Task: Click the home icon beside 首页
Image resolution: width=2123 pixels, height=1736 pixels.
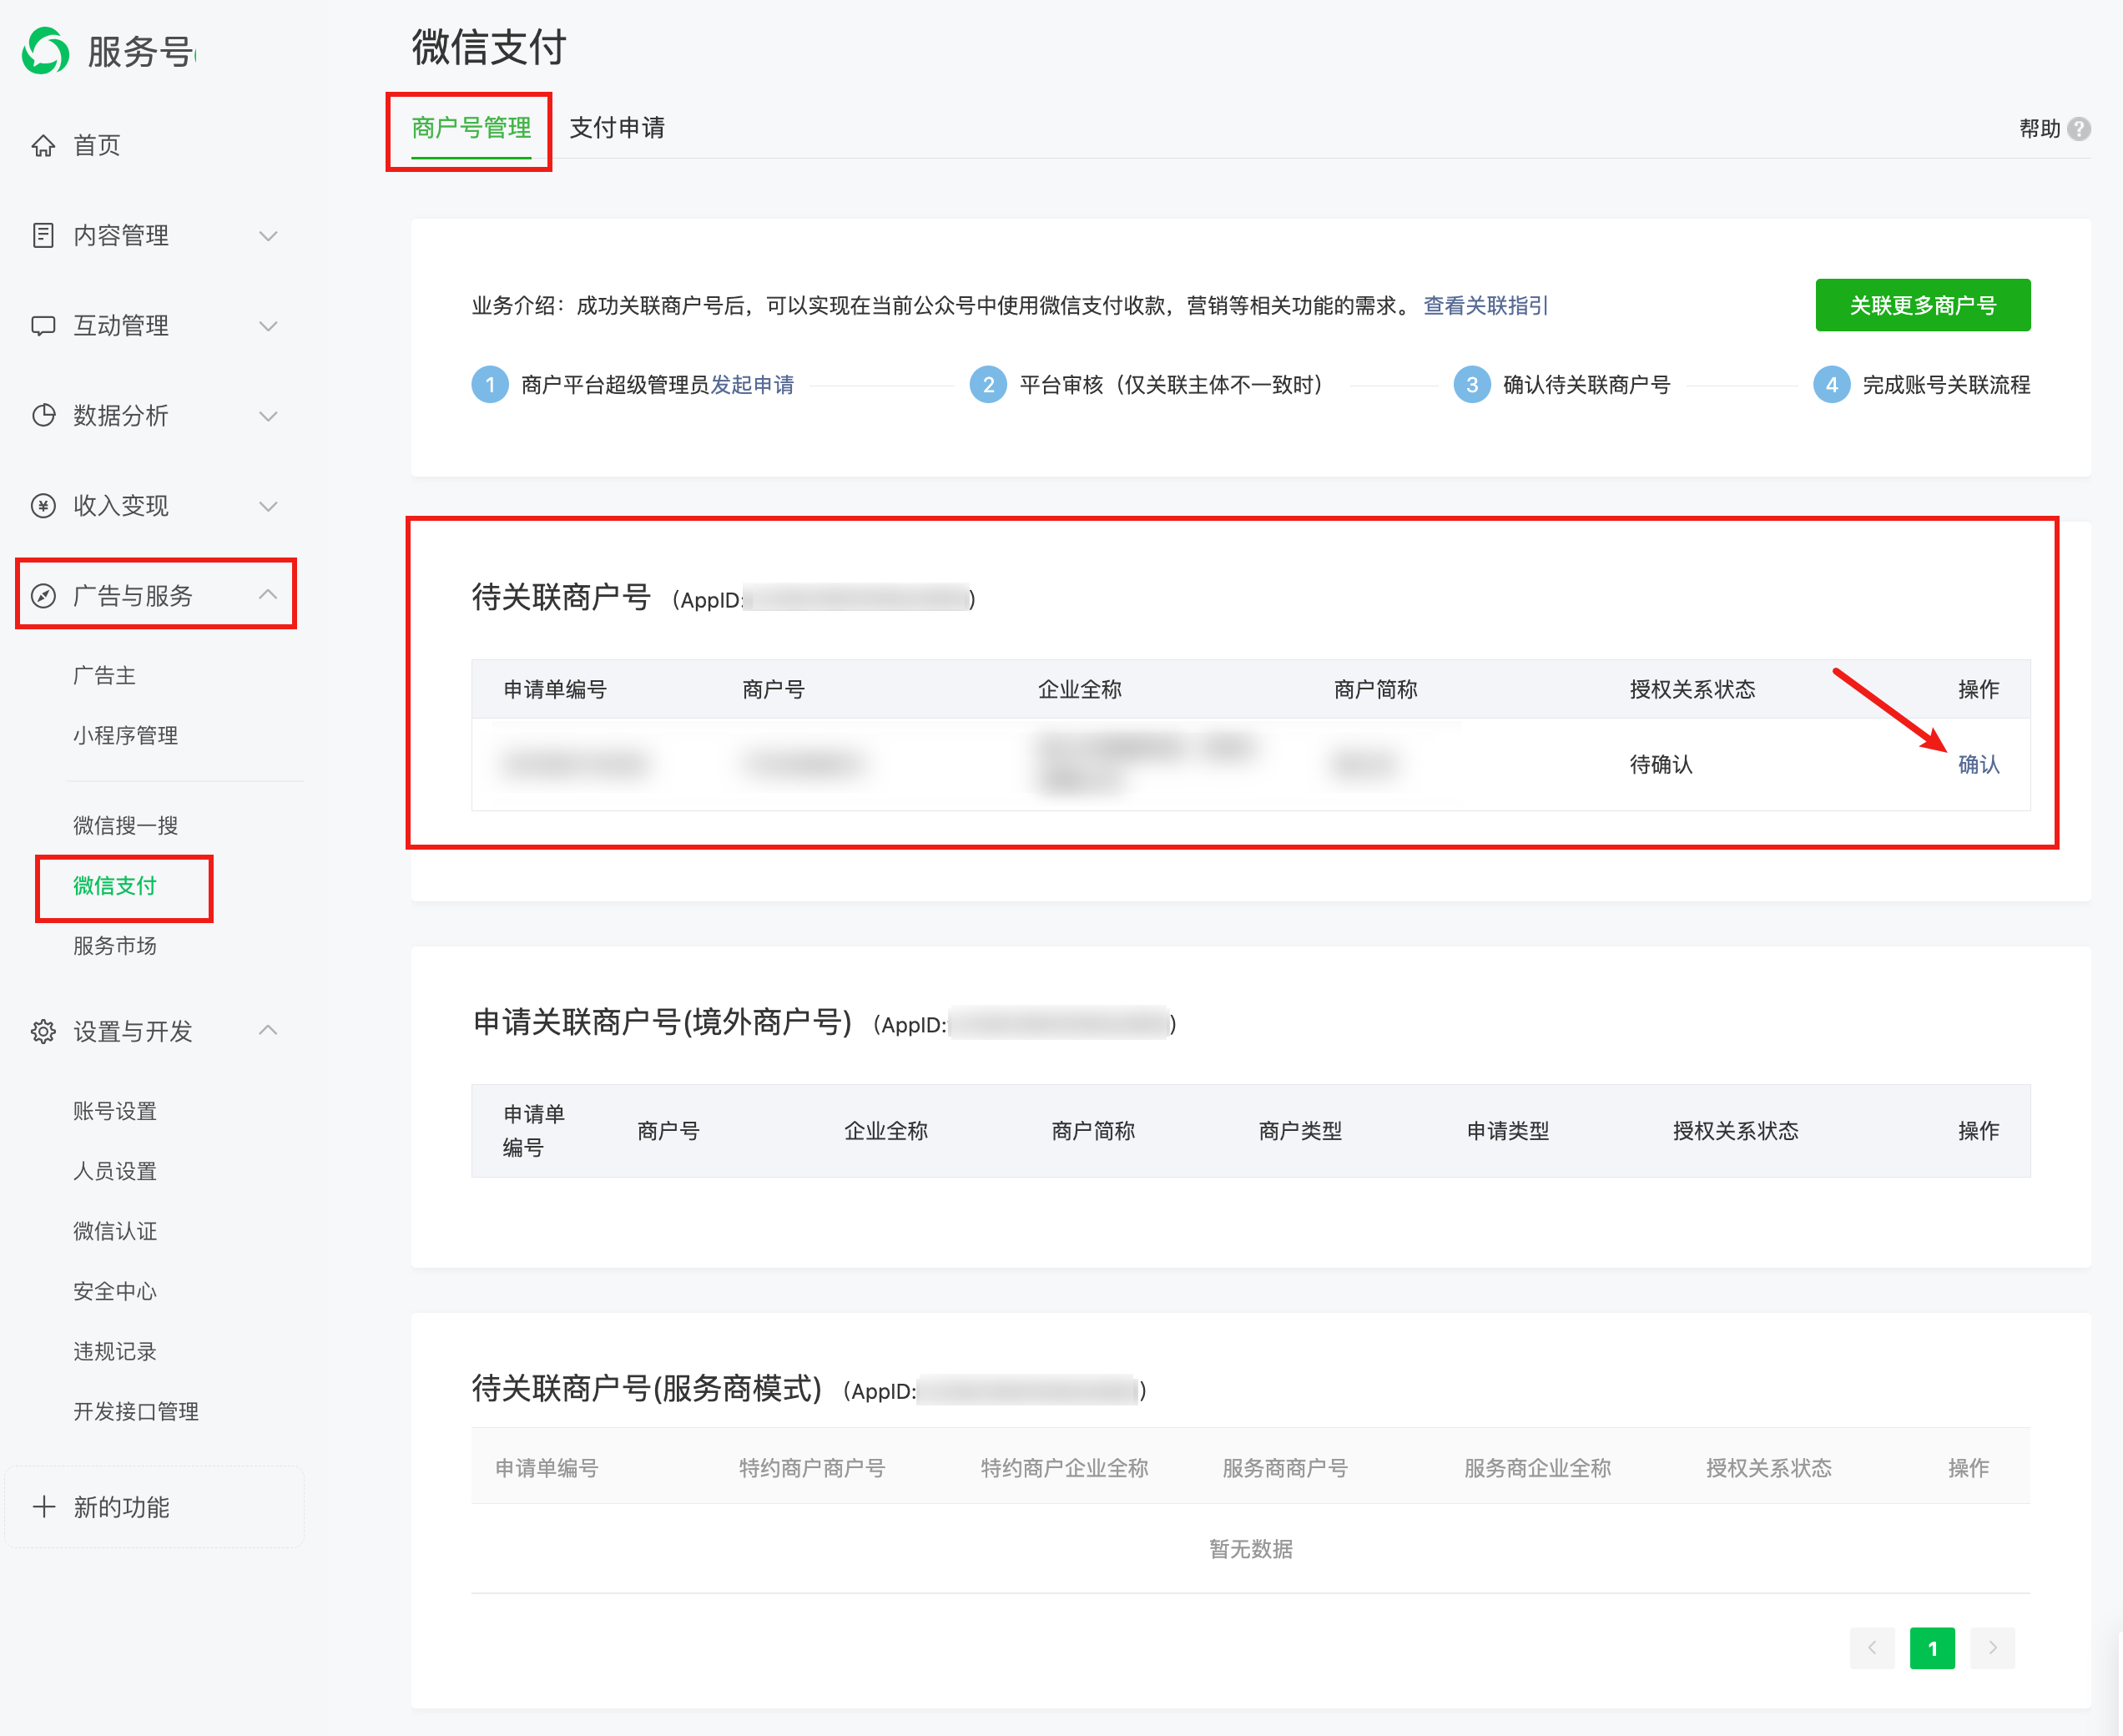Action: (43, 146)
